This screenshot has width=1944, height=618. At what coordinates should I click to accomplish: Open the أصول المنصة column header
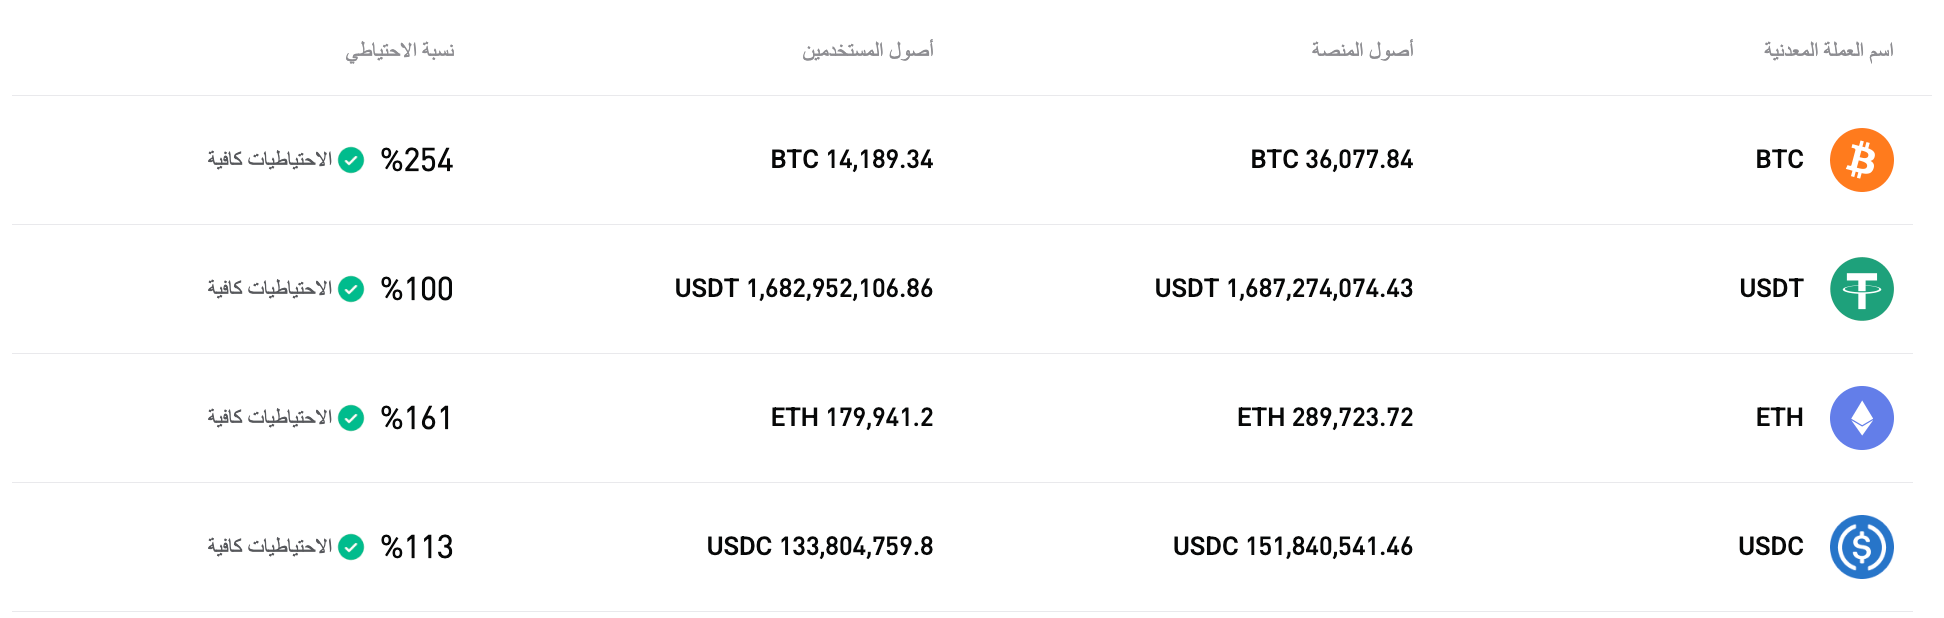point(1364,48)
